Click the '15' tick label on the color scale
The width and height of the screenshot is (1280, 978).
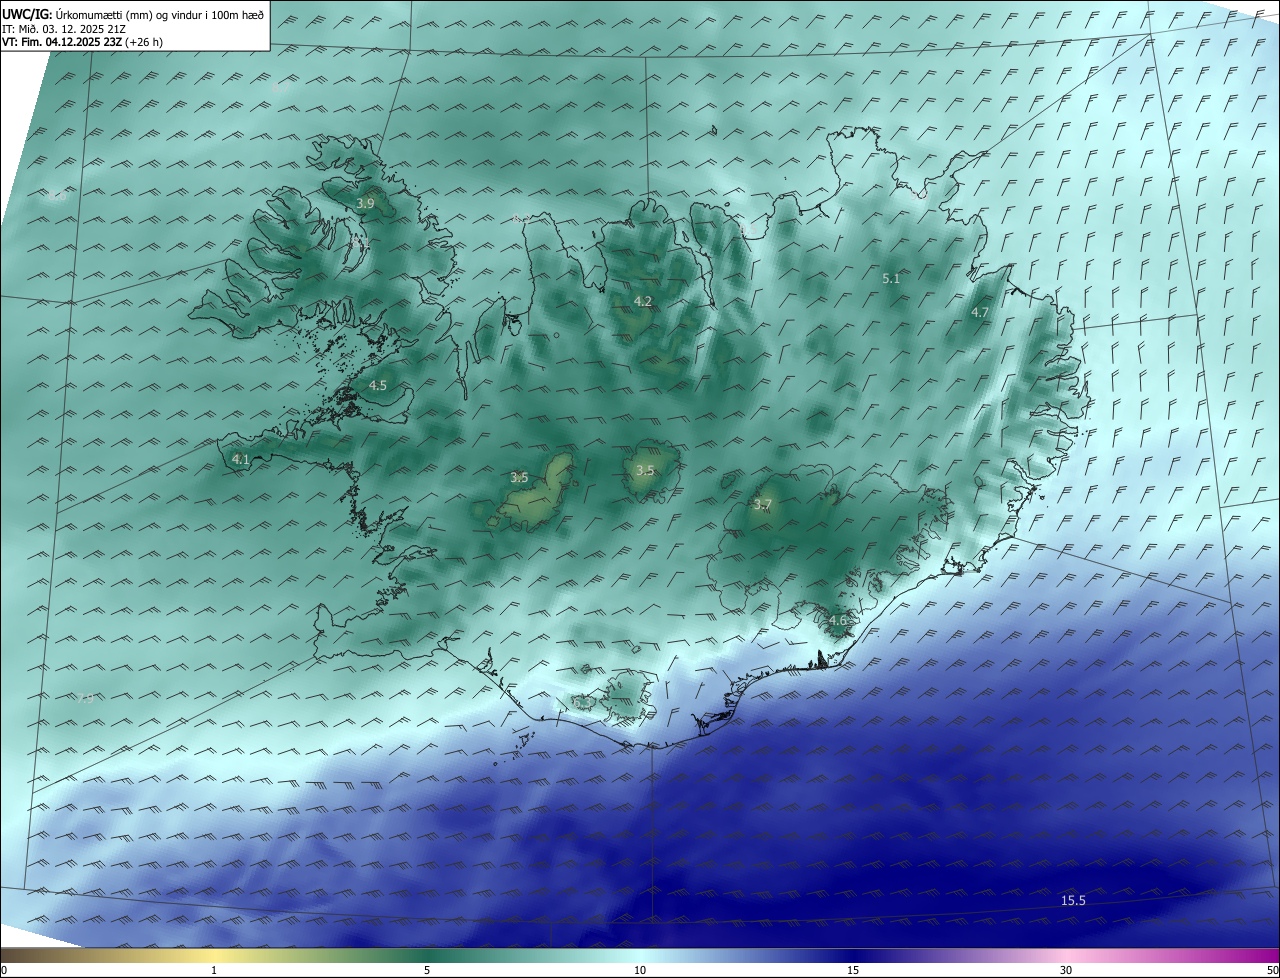coord(853,970)
